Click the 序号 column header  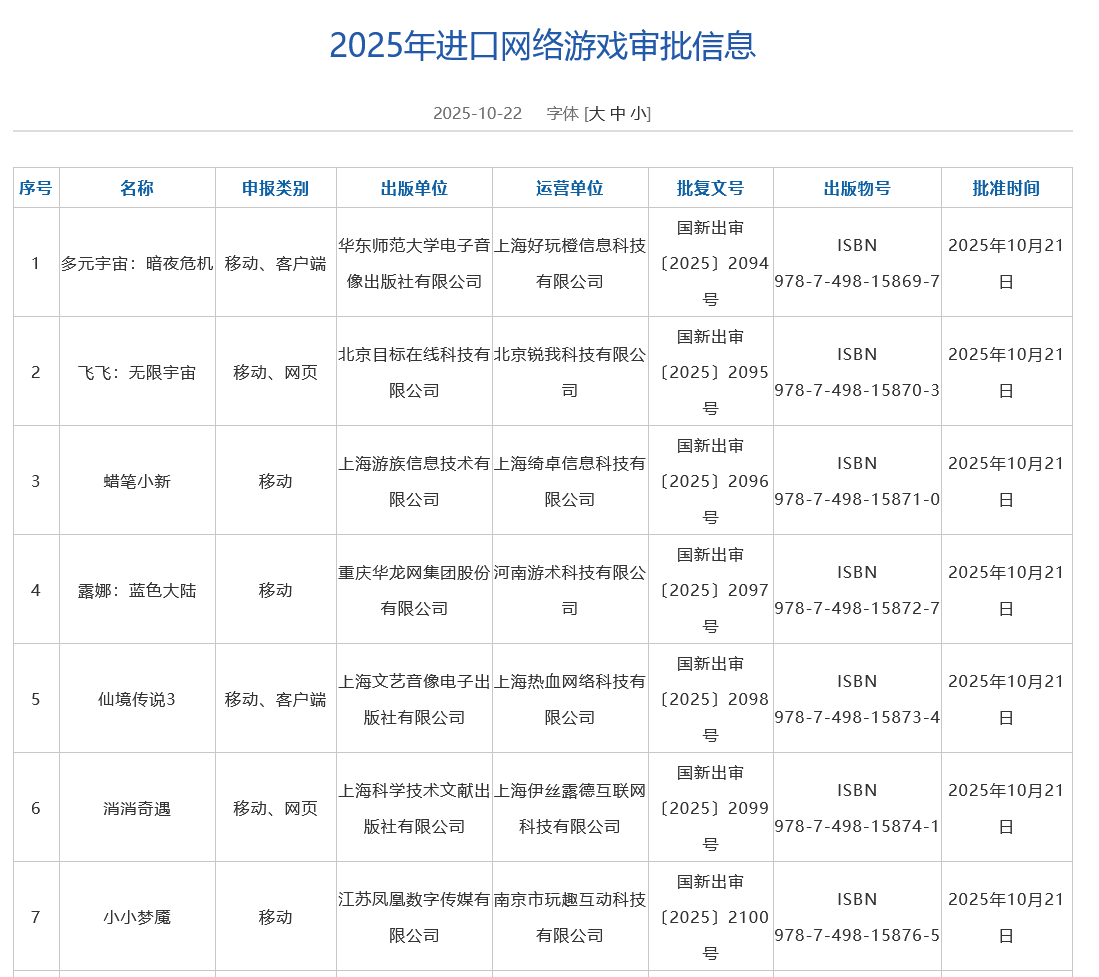click(x=36, y=188)
